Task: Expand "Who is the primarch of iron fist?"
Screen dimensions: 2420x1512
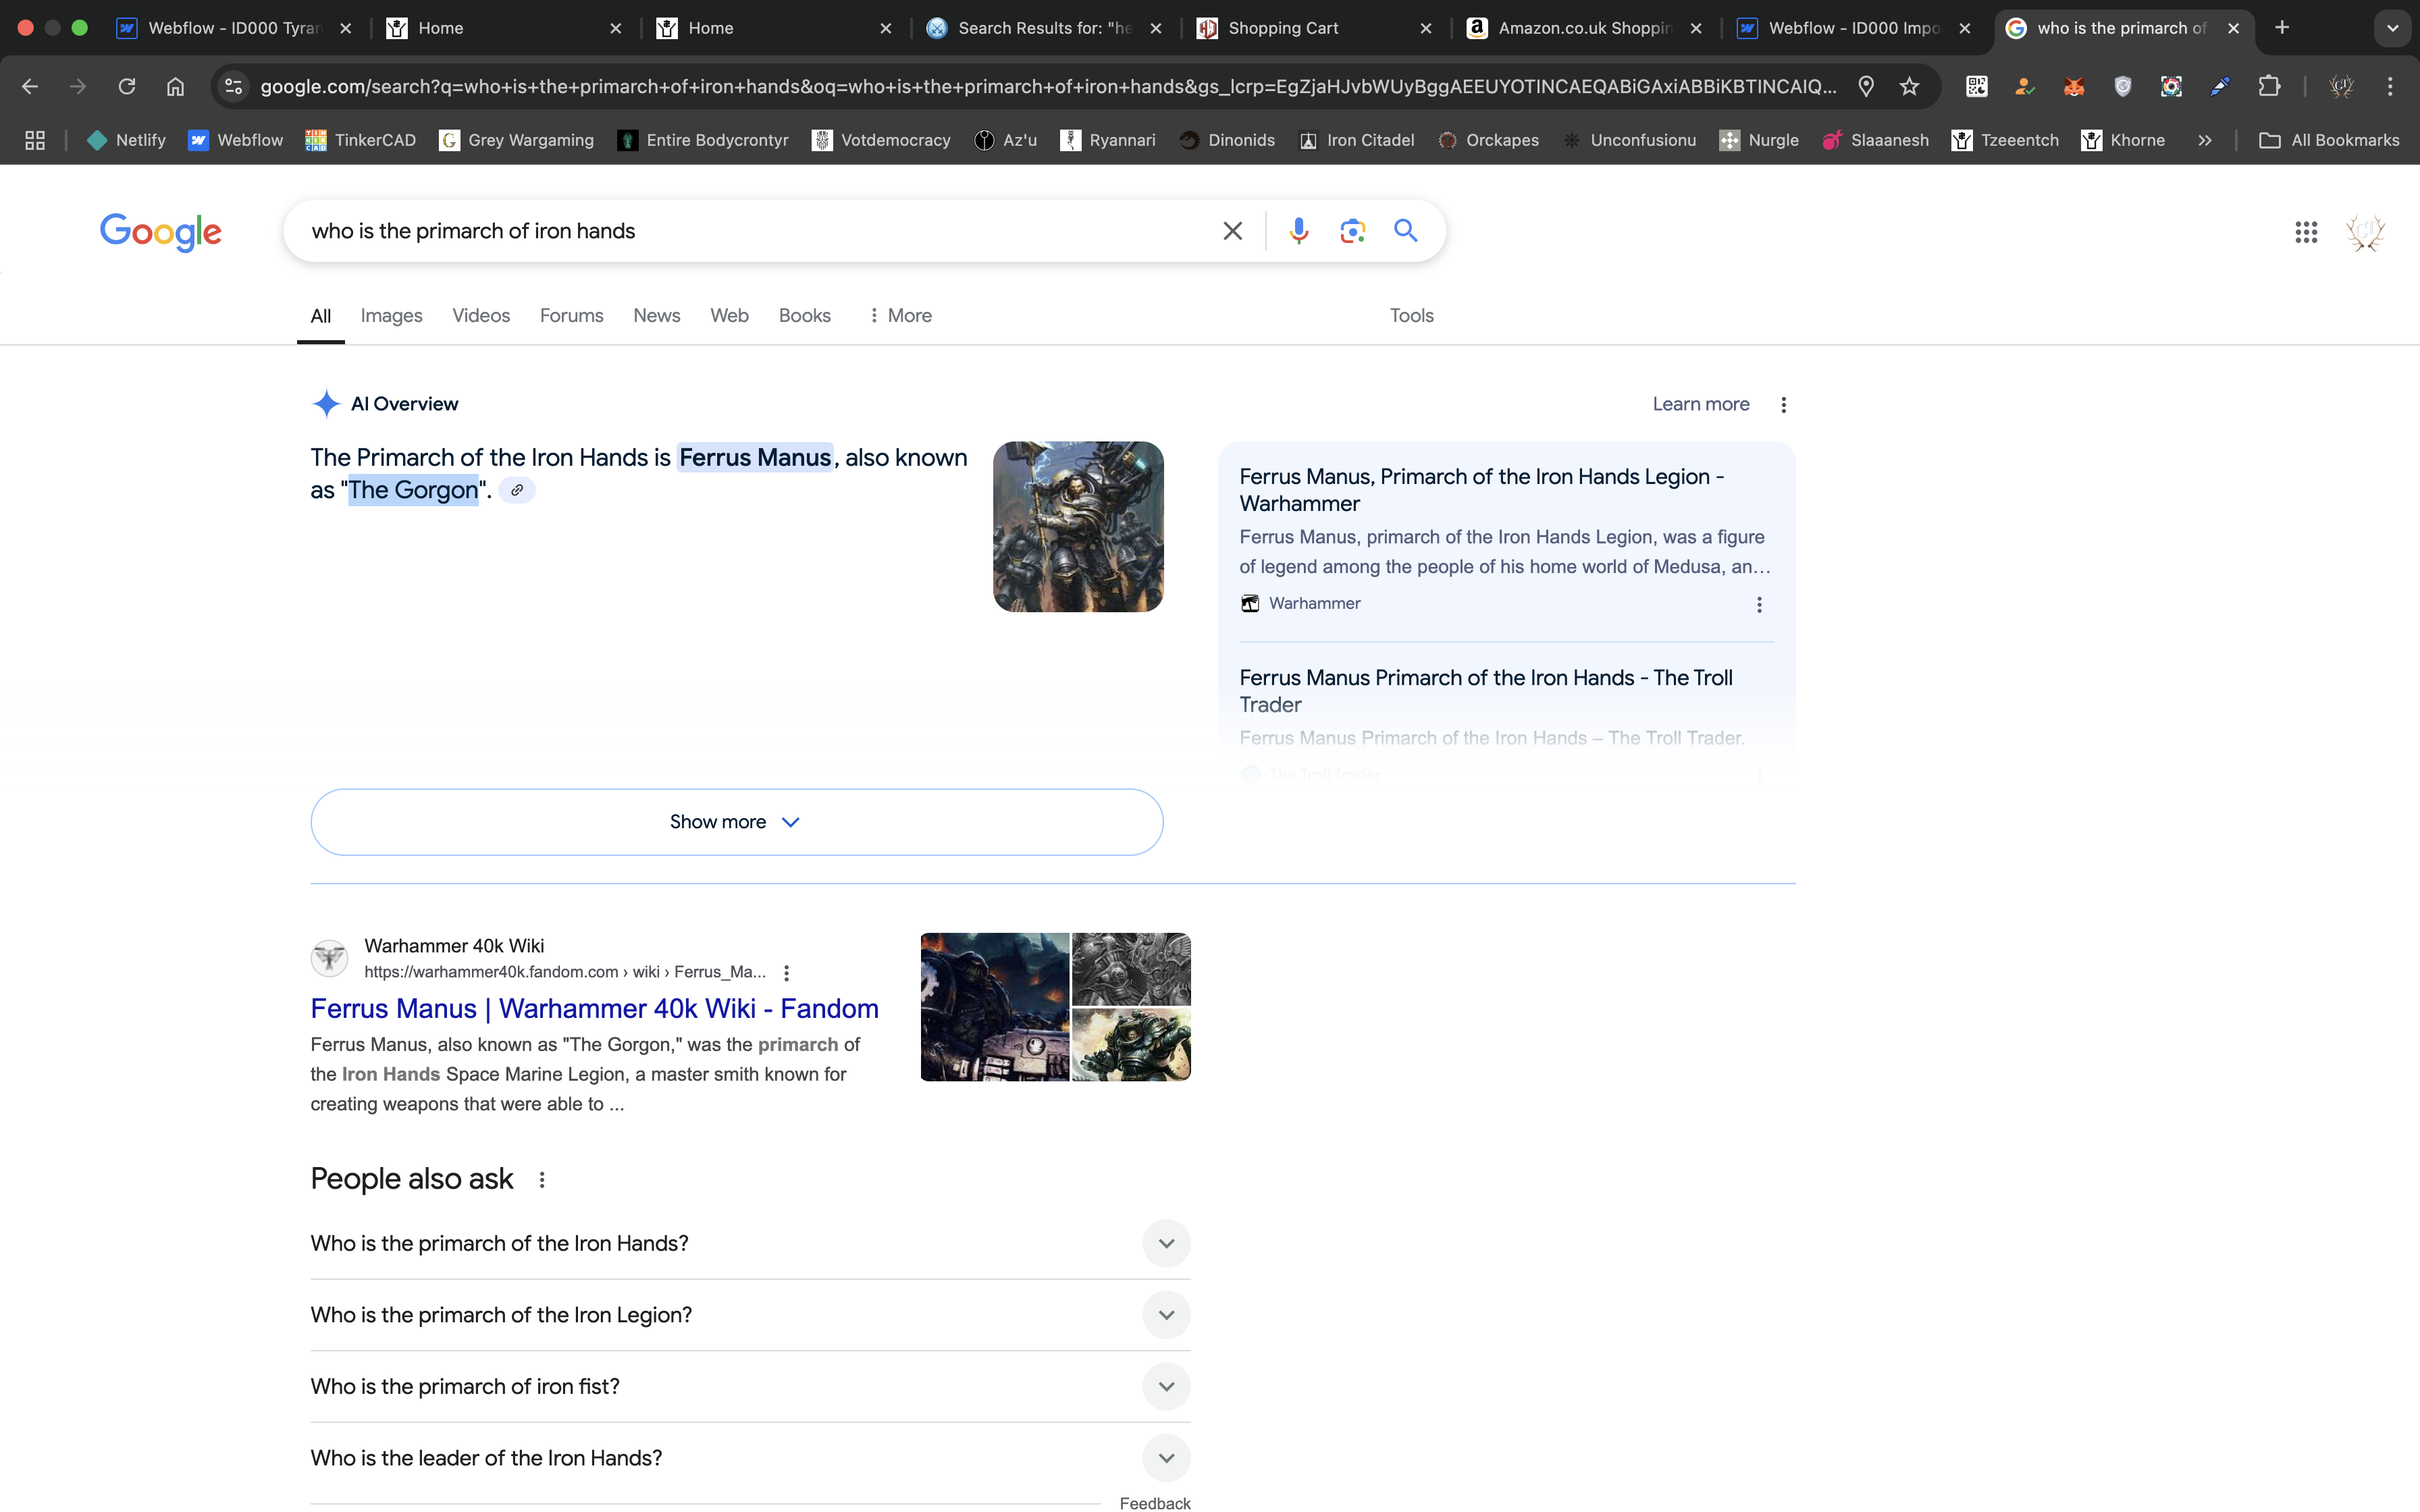Action: [x=1166, y=1386]
